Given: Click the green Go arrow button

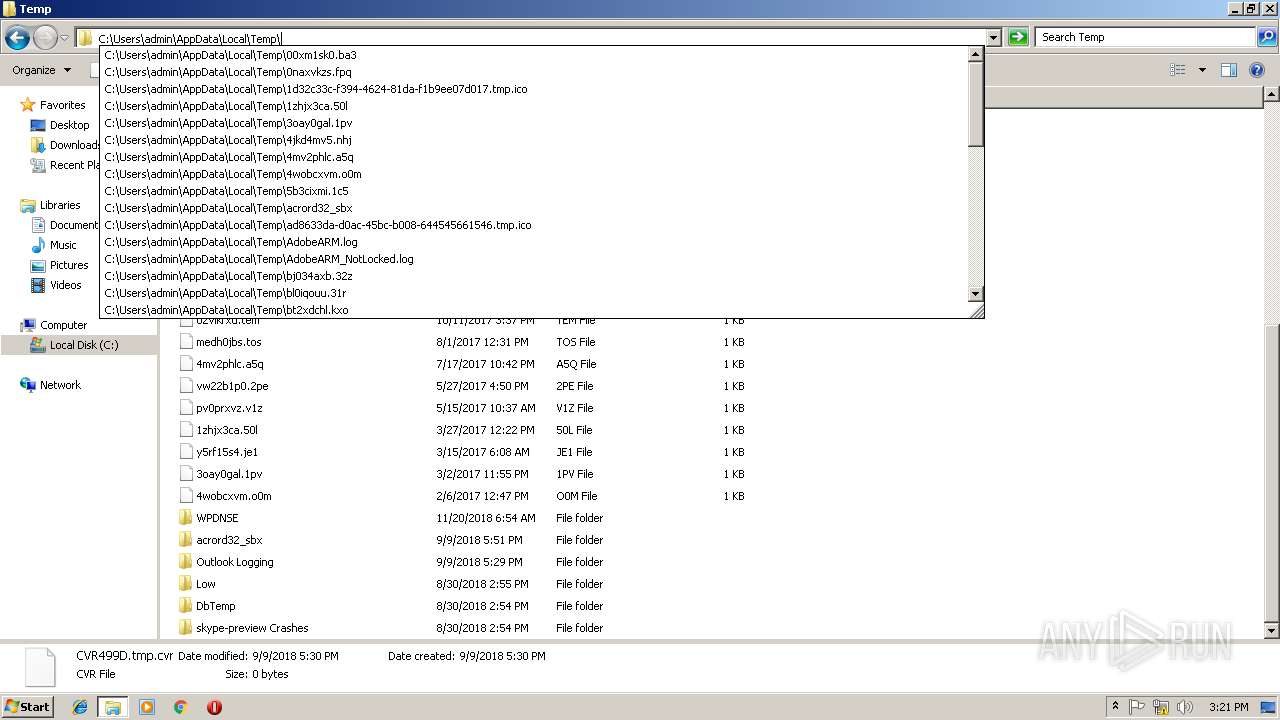Looking at the screenshot, I should (x=1018, y=37).
